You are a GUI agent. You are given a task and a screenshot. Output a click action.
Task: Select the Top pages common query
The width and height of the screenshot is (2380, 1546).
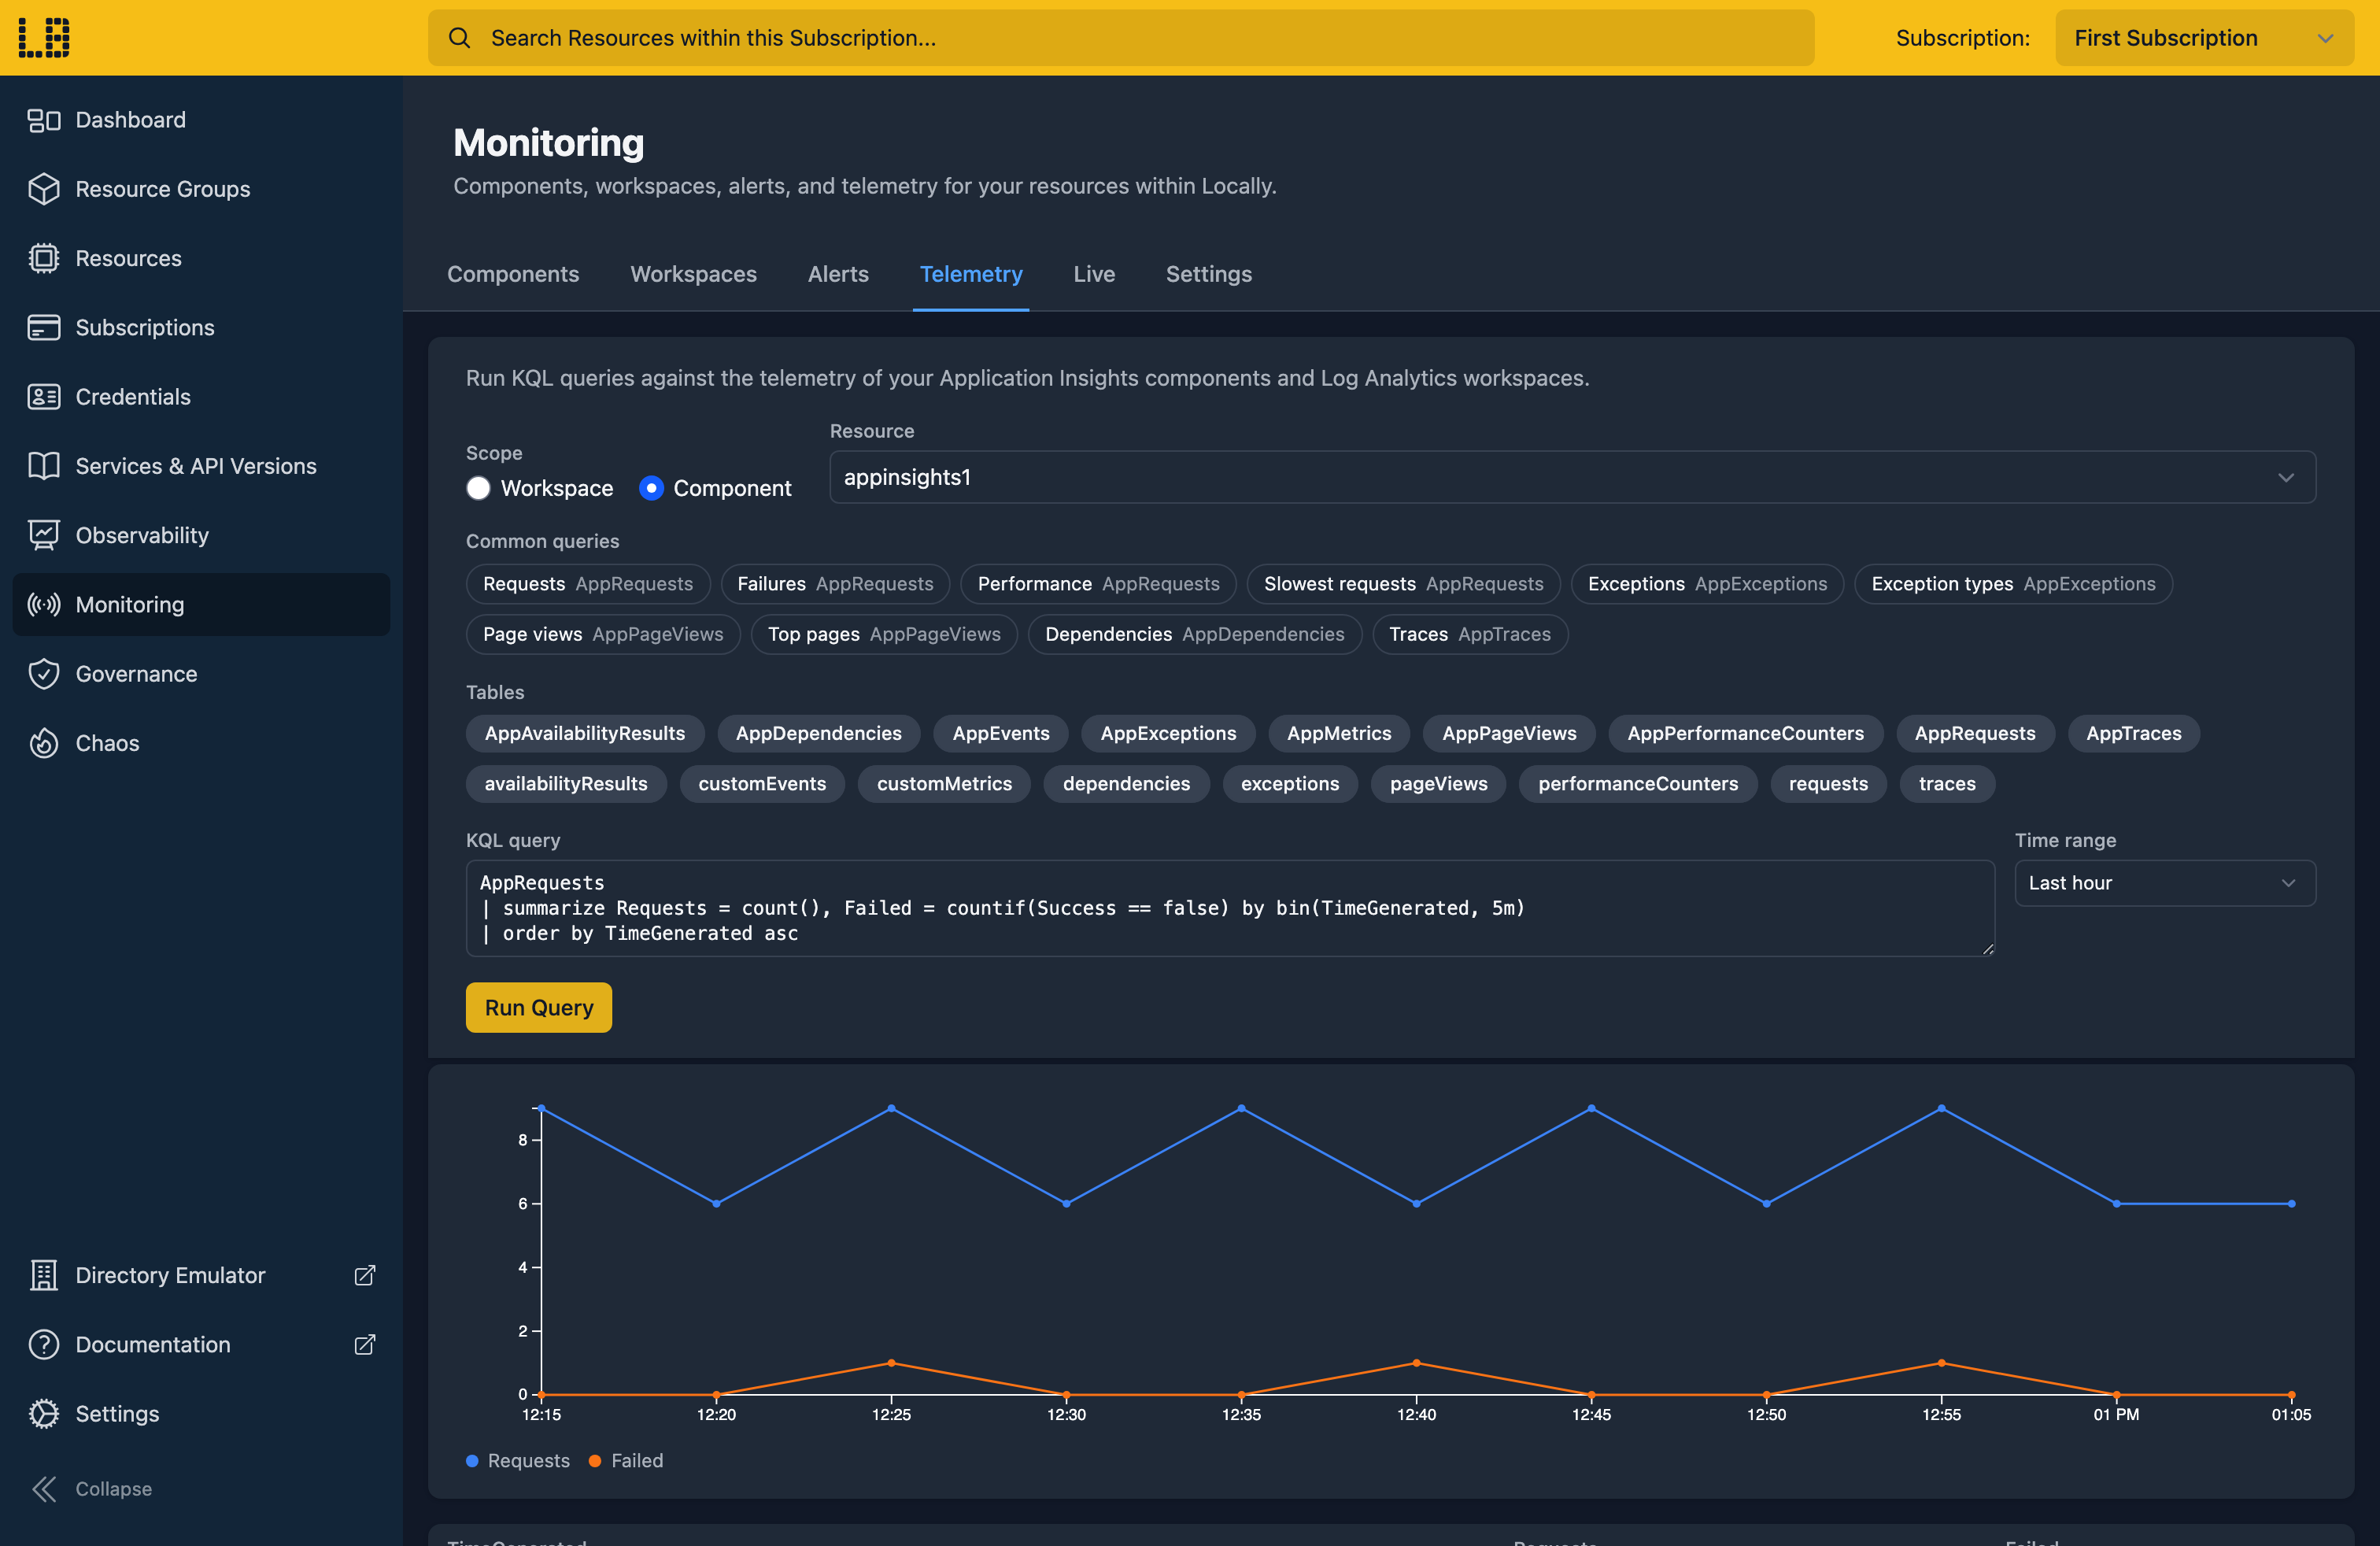coord(884,634)
